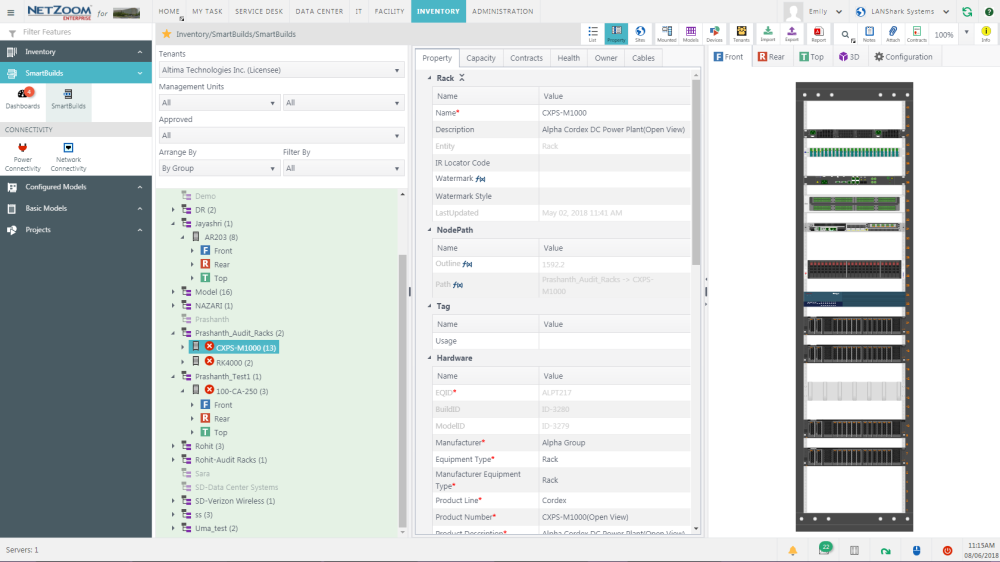Click the notification bell in status bar

pyautogui.click(x=792, y=551)
